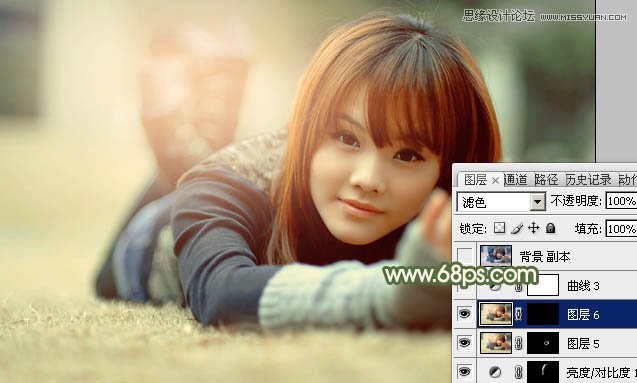This screenshot has height=383, width=637.
Task: Select 图层 5 image thumbnail
Action: [x=496, y=343]
